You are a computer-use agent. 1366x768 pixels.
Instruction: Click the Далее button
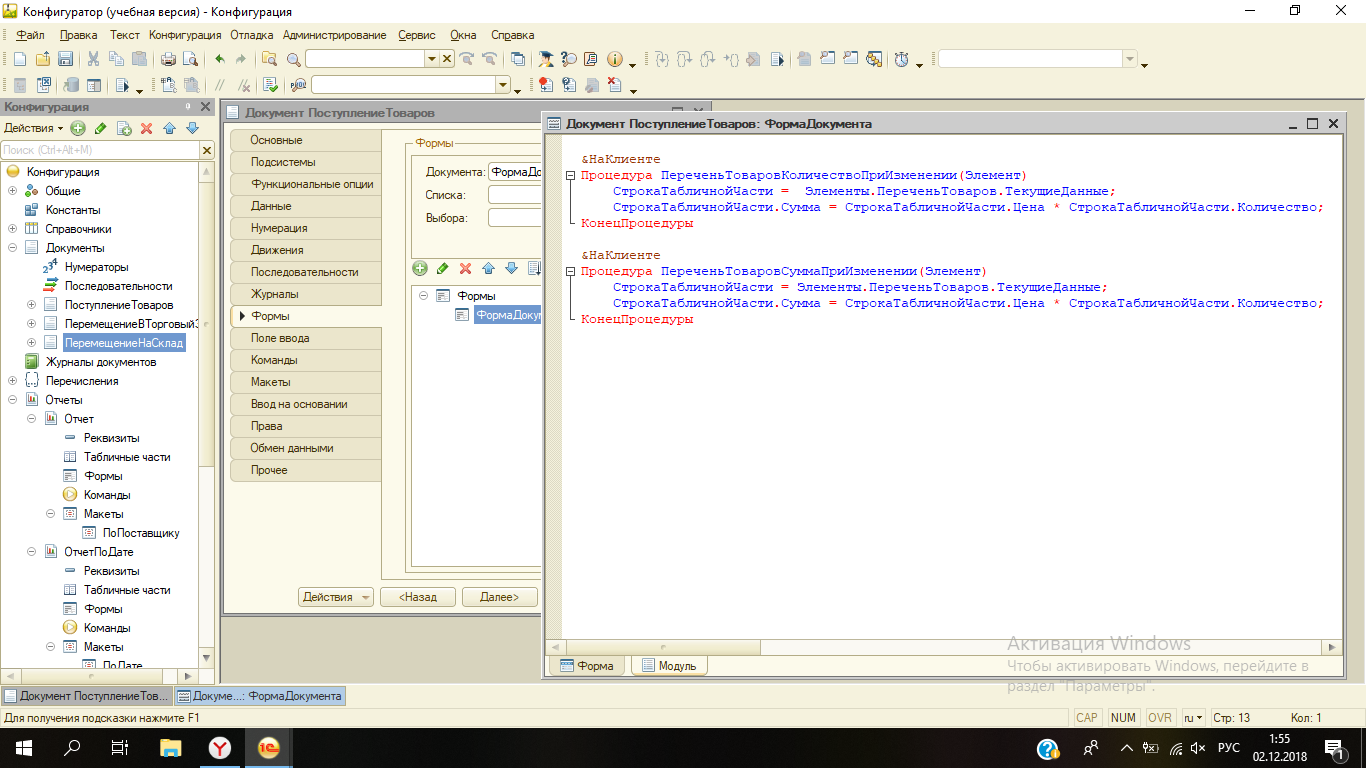[500, 597]
